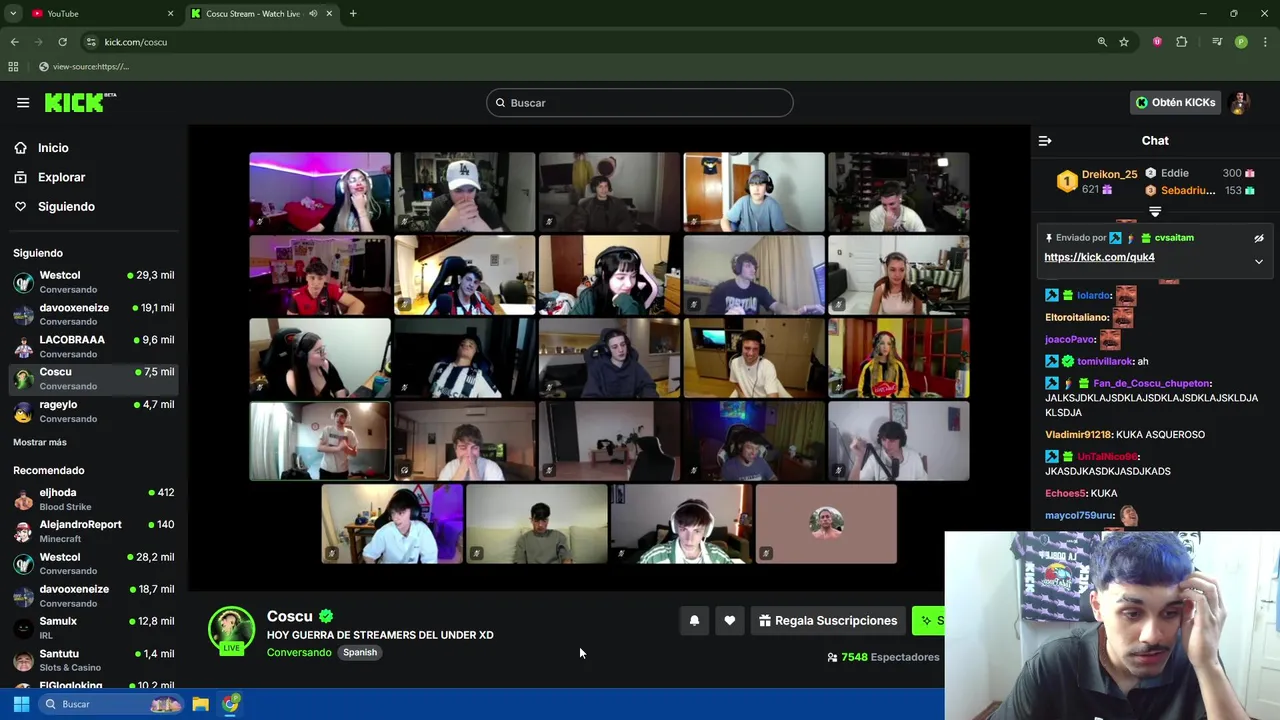Click username Echoes5 in chat

(x=1065, y=493)
